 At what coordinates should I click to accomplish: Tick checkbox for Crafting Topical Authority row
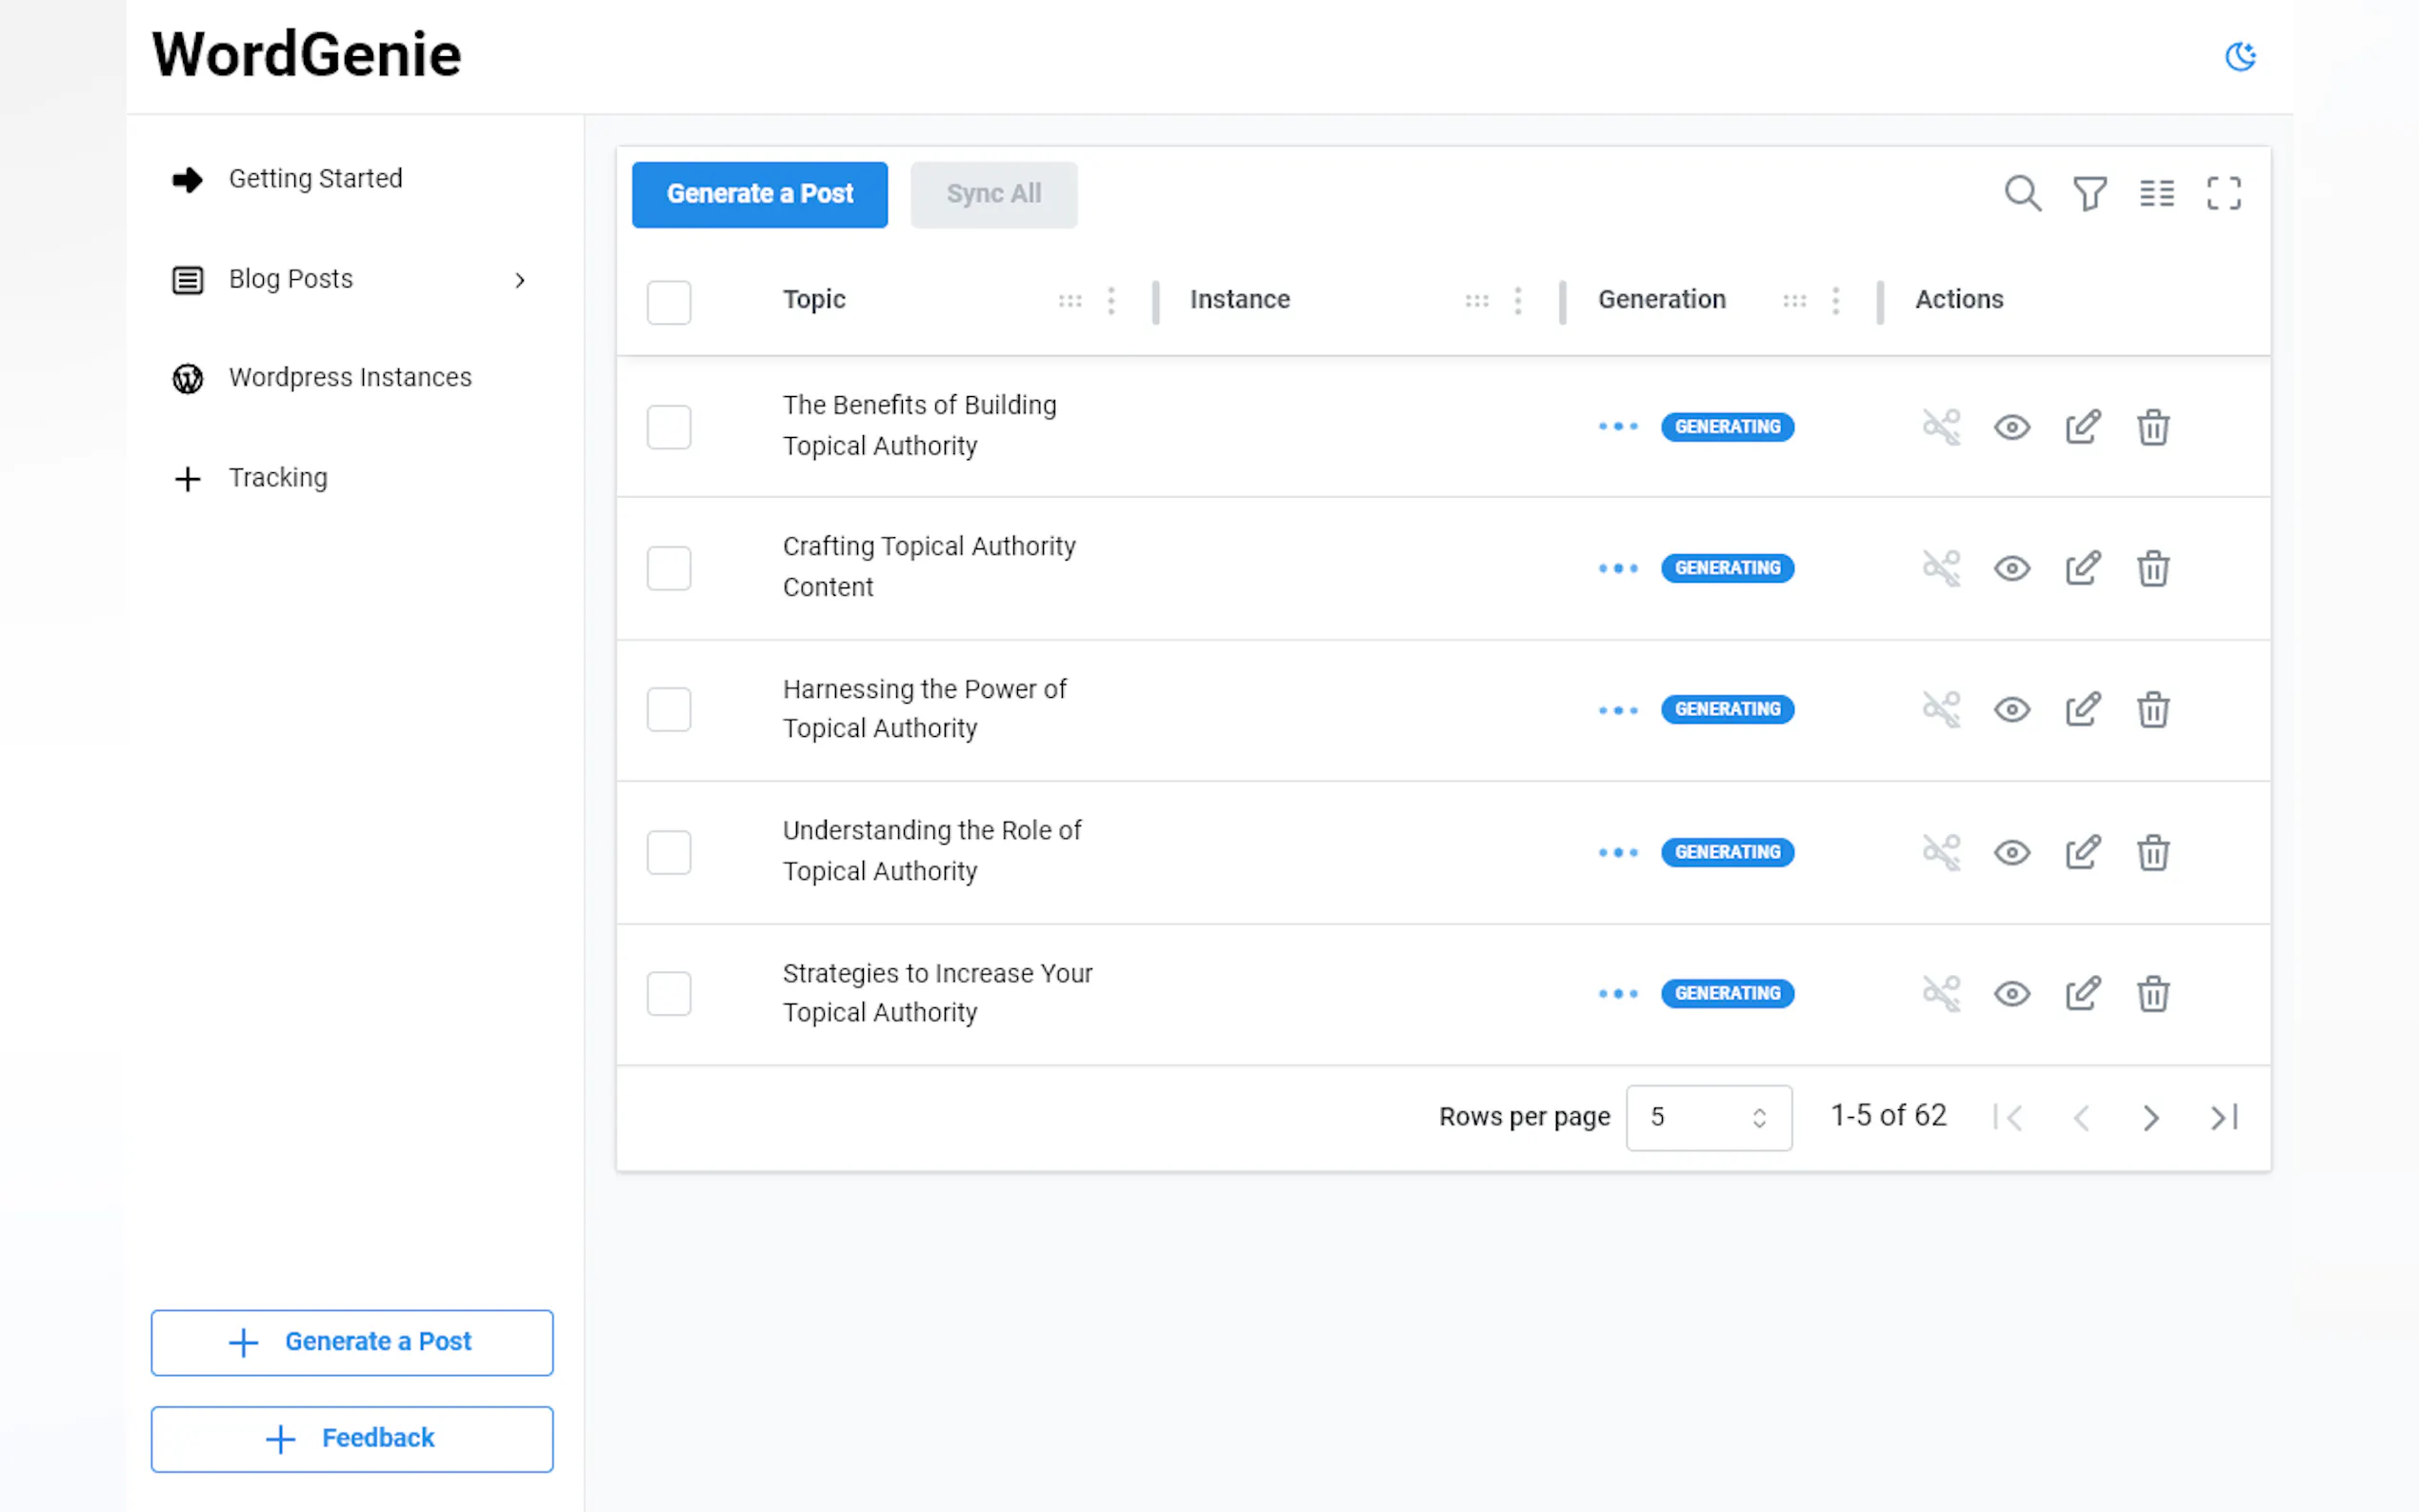point(668,569)
